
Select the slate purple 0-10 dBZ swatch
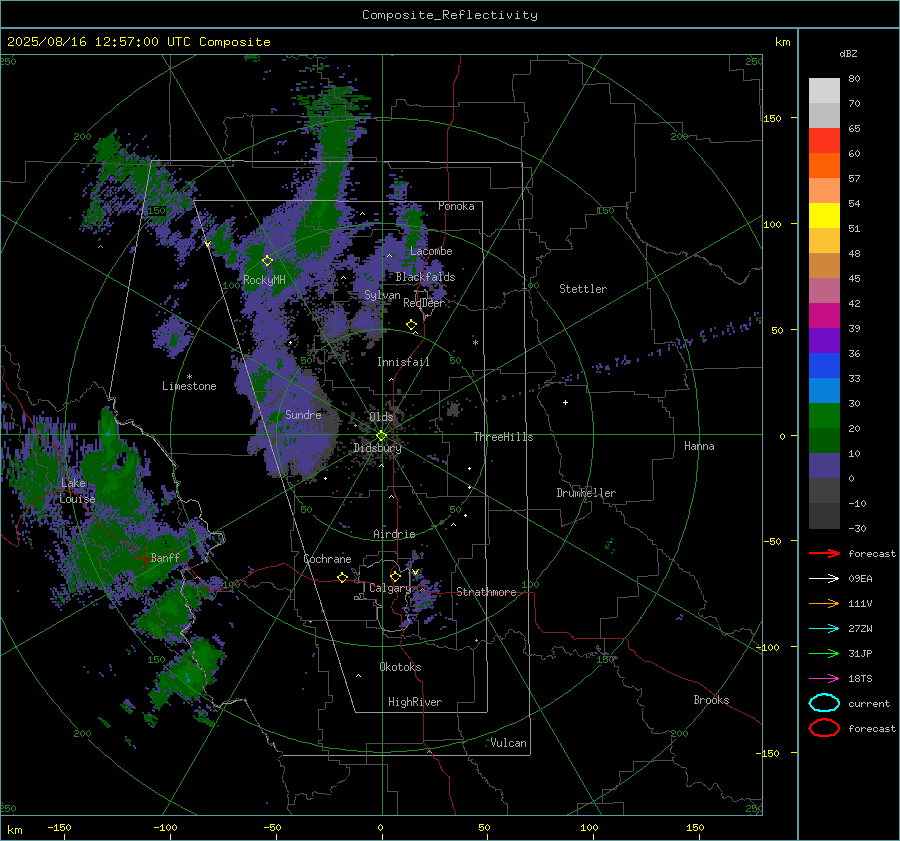click(824, 466)
